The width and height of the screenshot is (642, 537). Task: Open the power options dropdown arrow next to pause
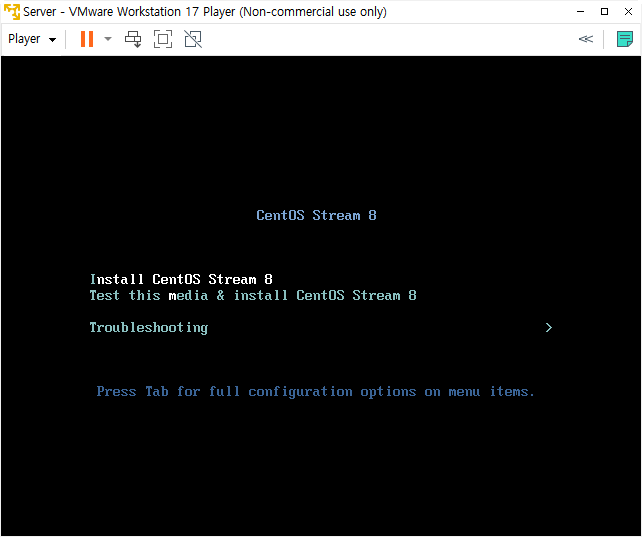(x=108, y=39)
